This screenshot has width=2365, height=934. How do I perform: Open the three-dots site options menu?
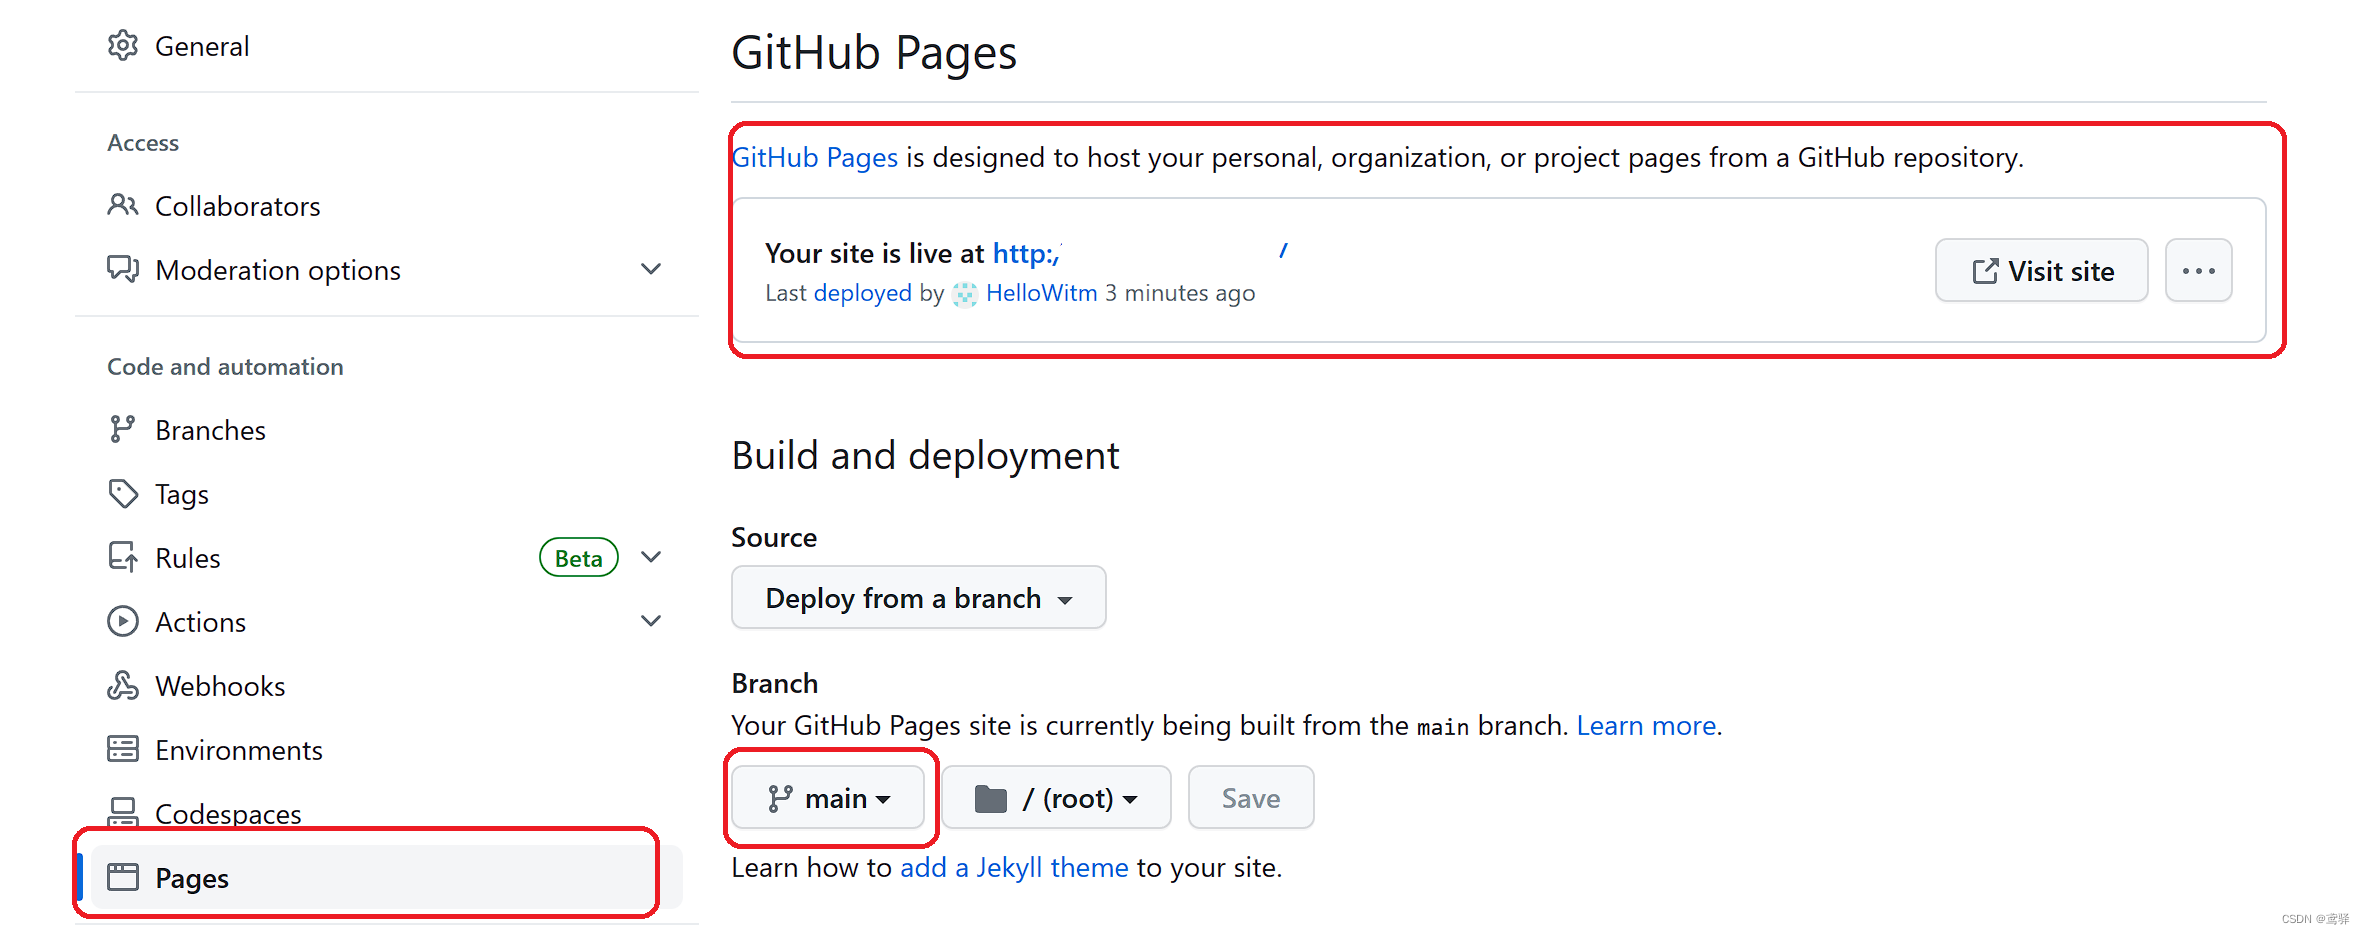[x=2198, y=270]
